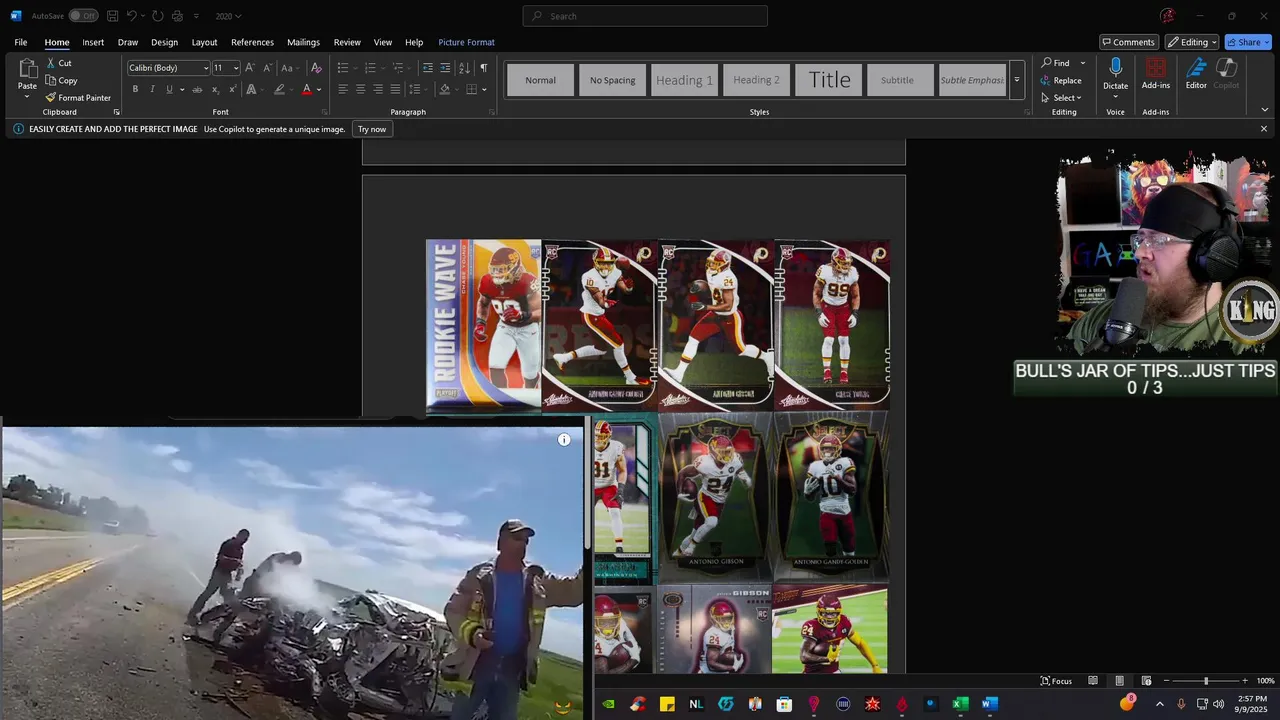The height and width of the screenshot is (720, 1280).
Task: Toggle Strikethrough formatting
Action: tap(197, 89)
